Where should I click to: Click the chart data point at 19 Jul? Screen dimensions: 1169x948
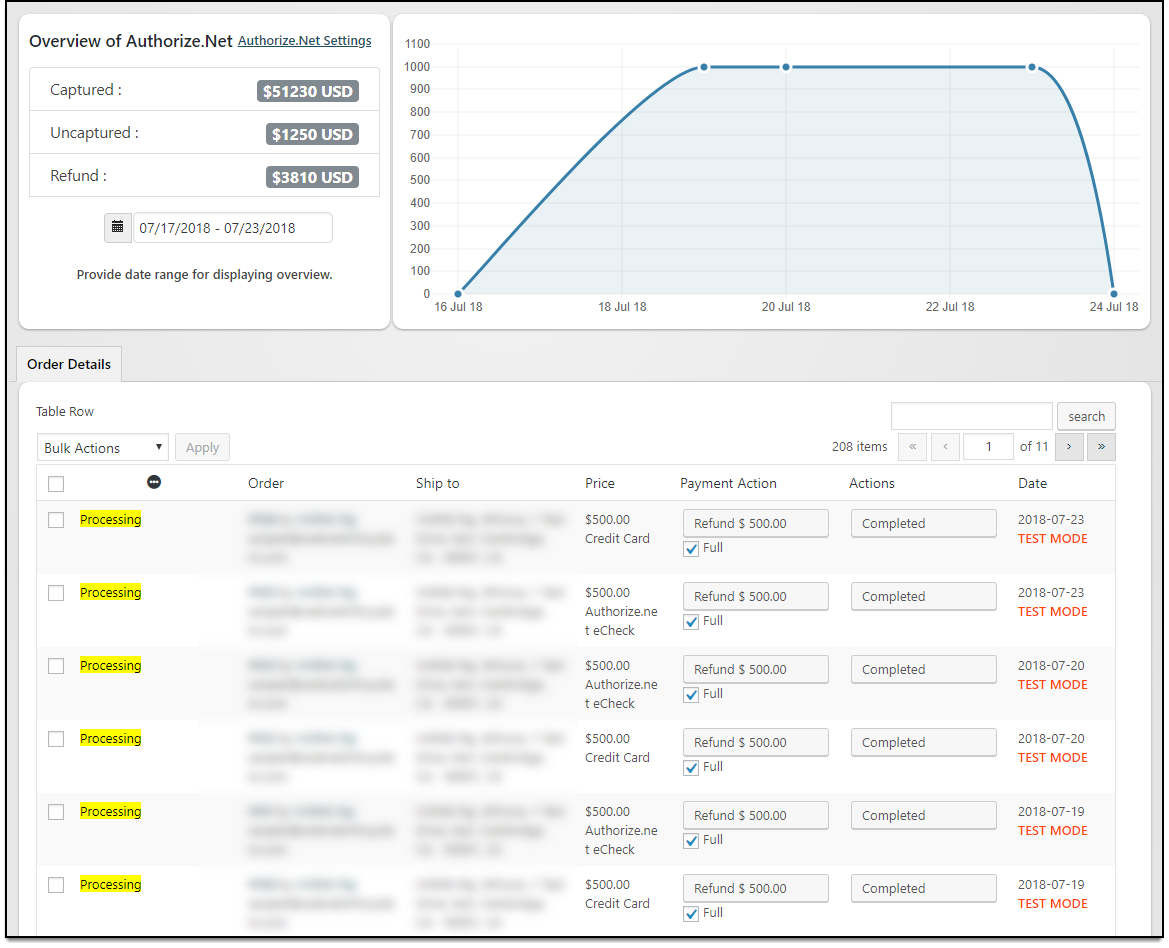coord(704,67)
